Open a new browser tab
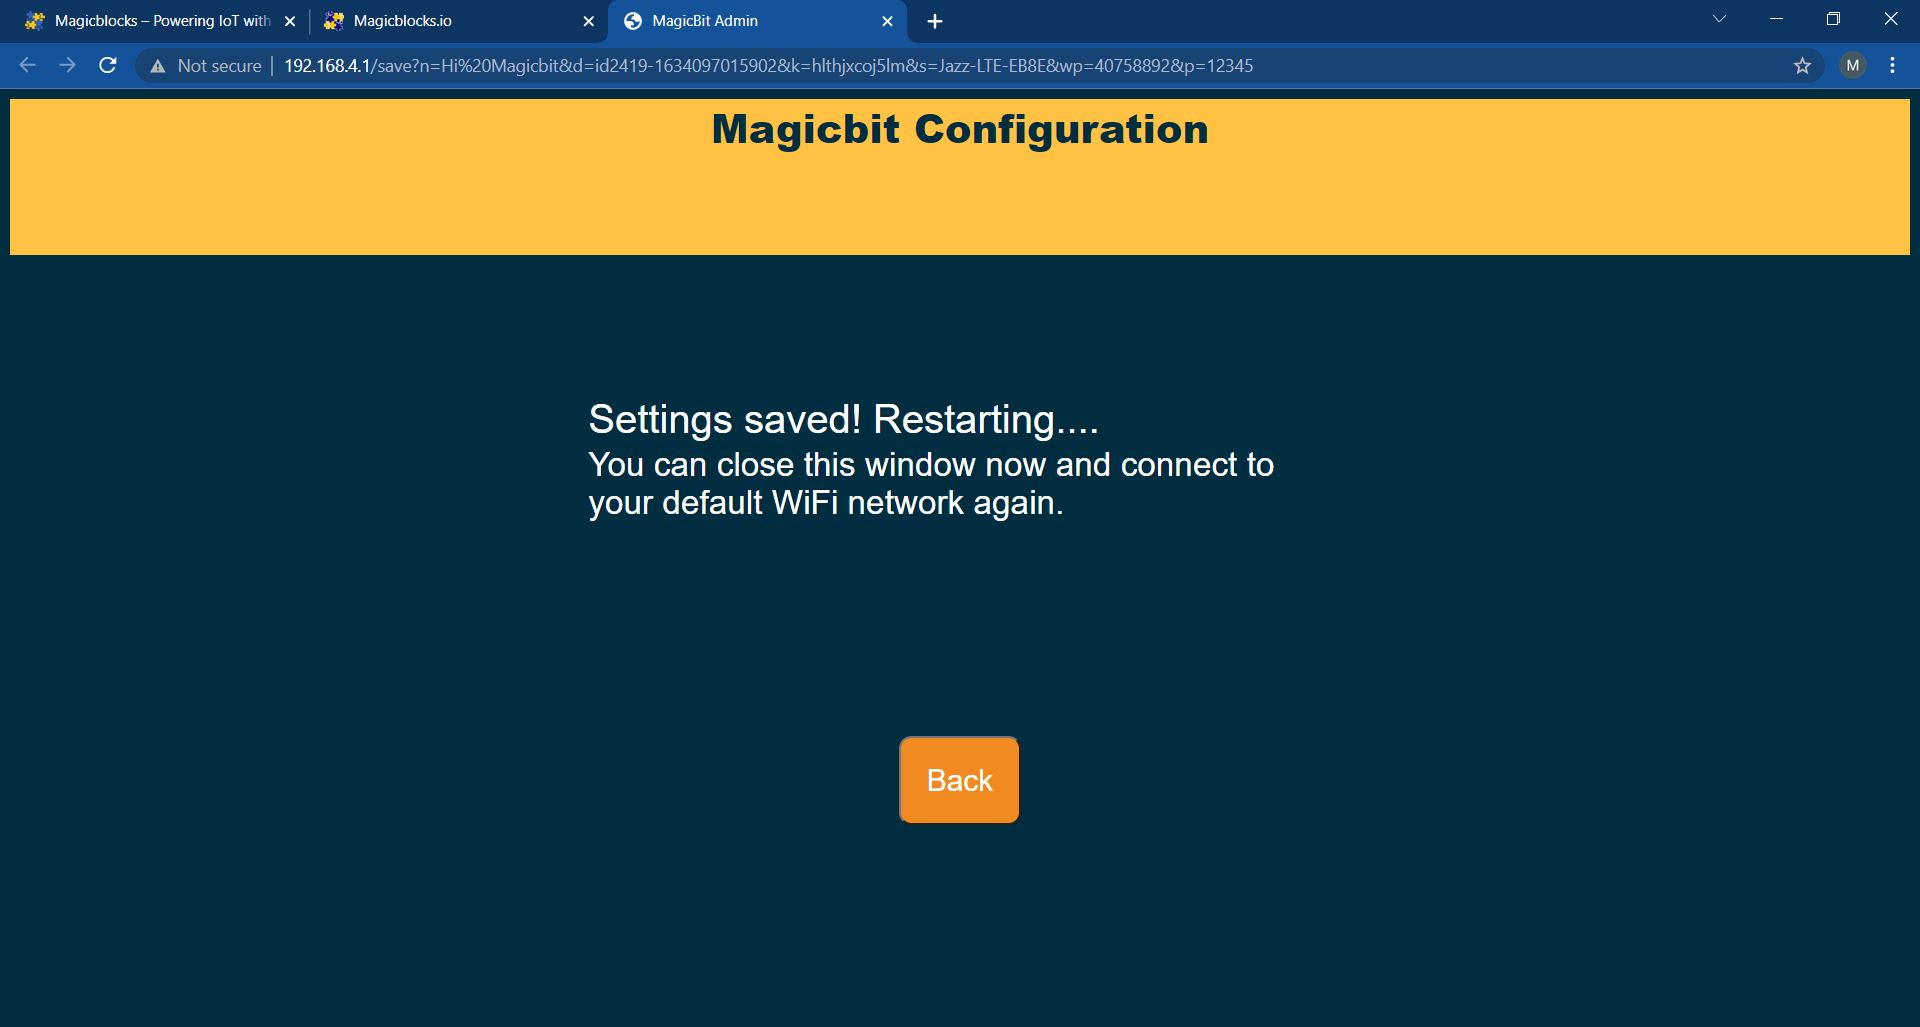1920x1027 pixels. click(935, 21)
